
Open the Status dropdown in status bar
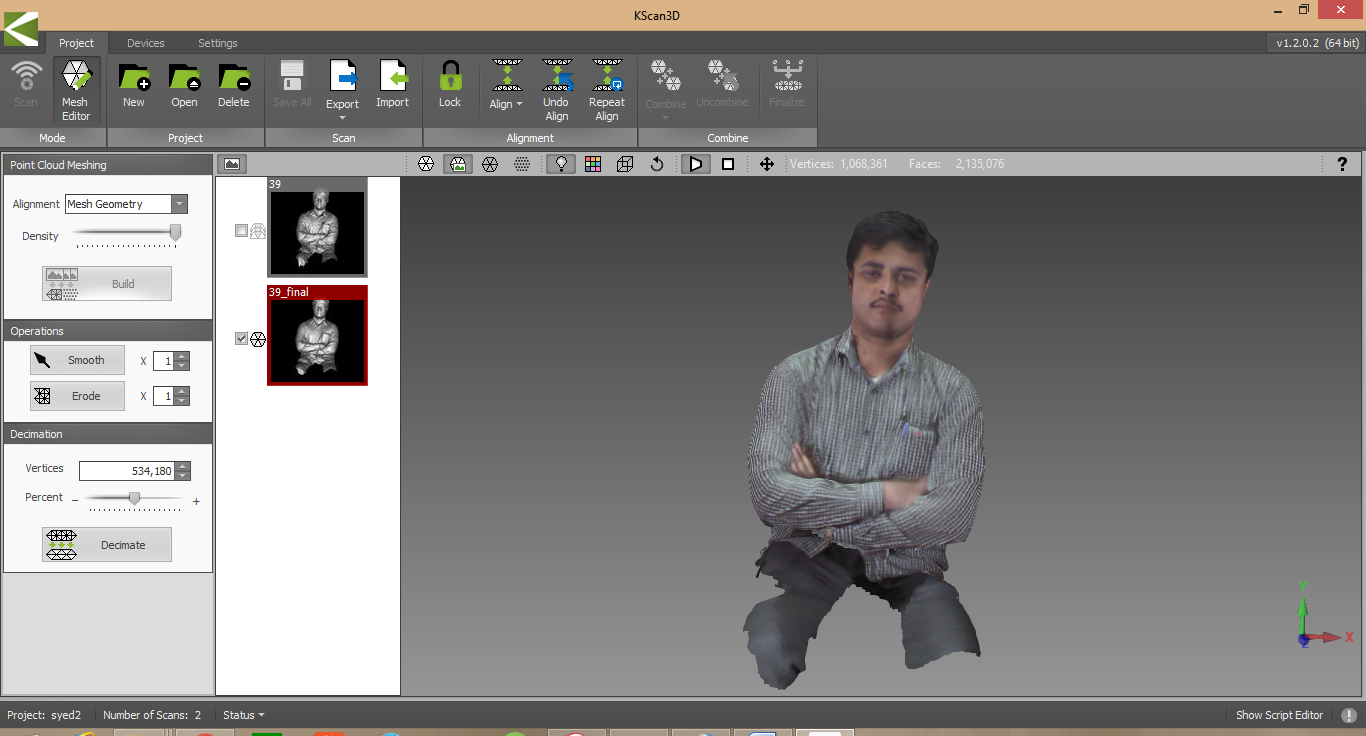pyautogui.click(x=244, y=715)
